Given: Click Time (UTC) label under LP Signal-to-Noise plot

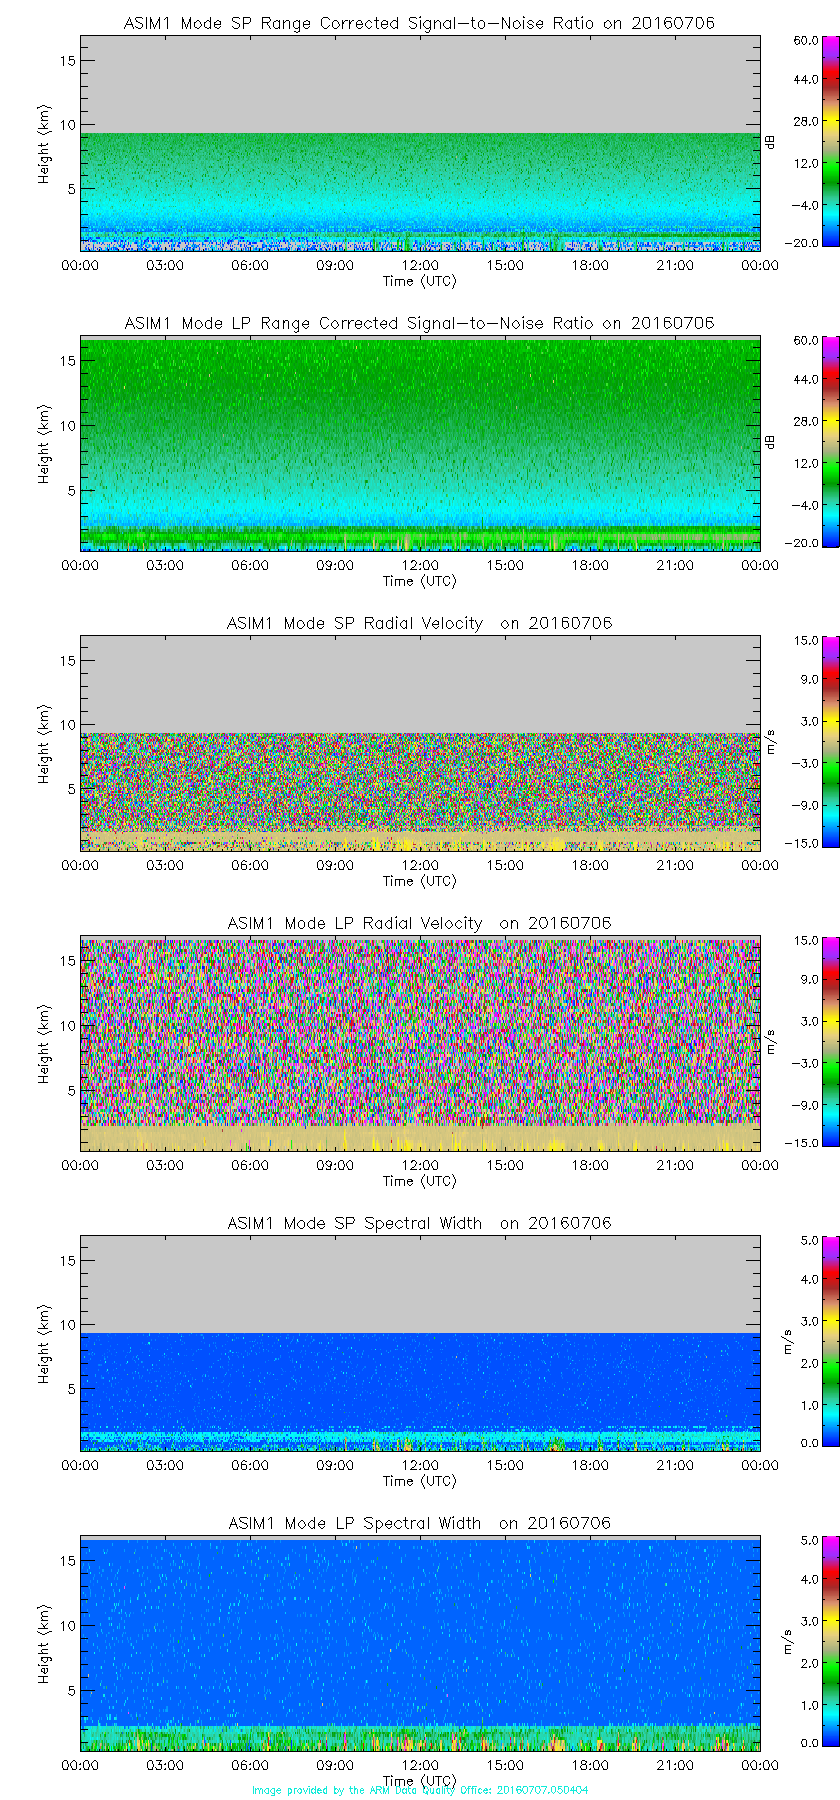Looking at the screenshot, I should coord(420,581).
